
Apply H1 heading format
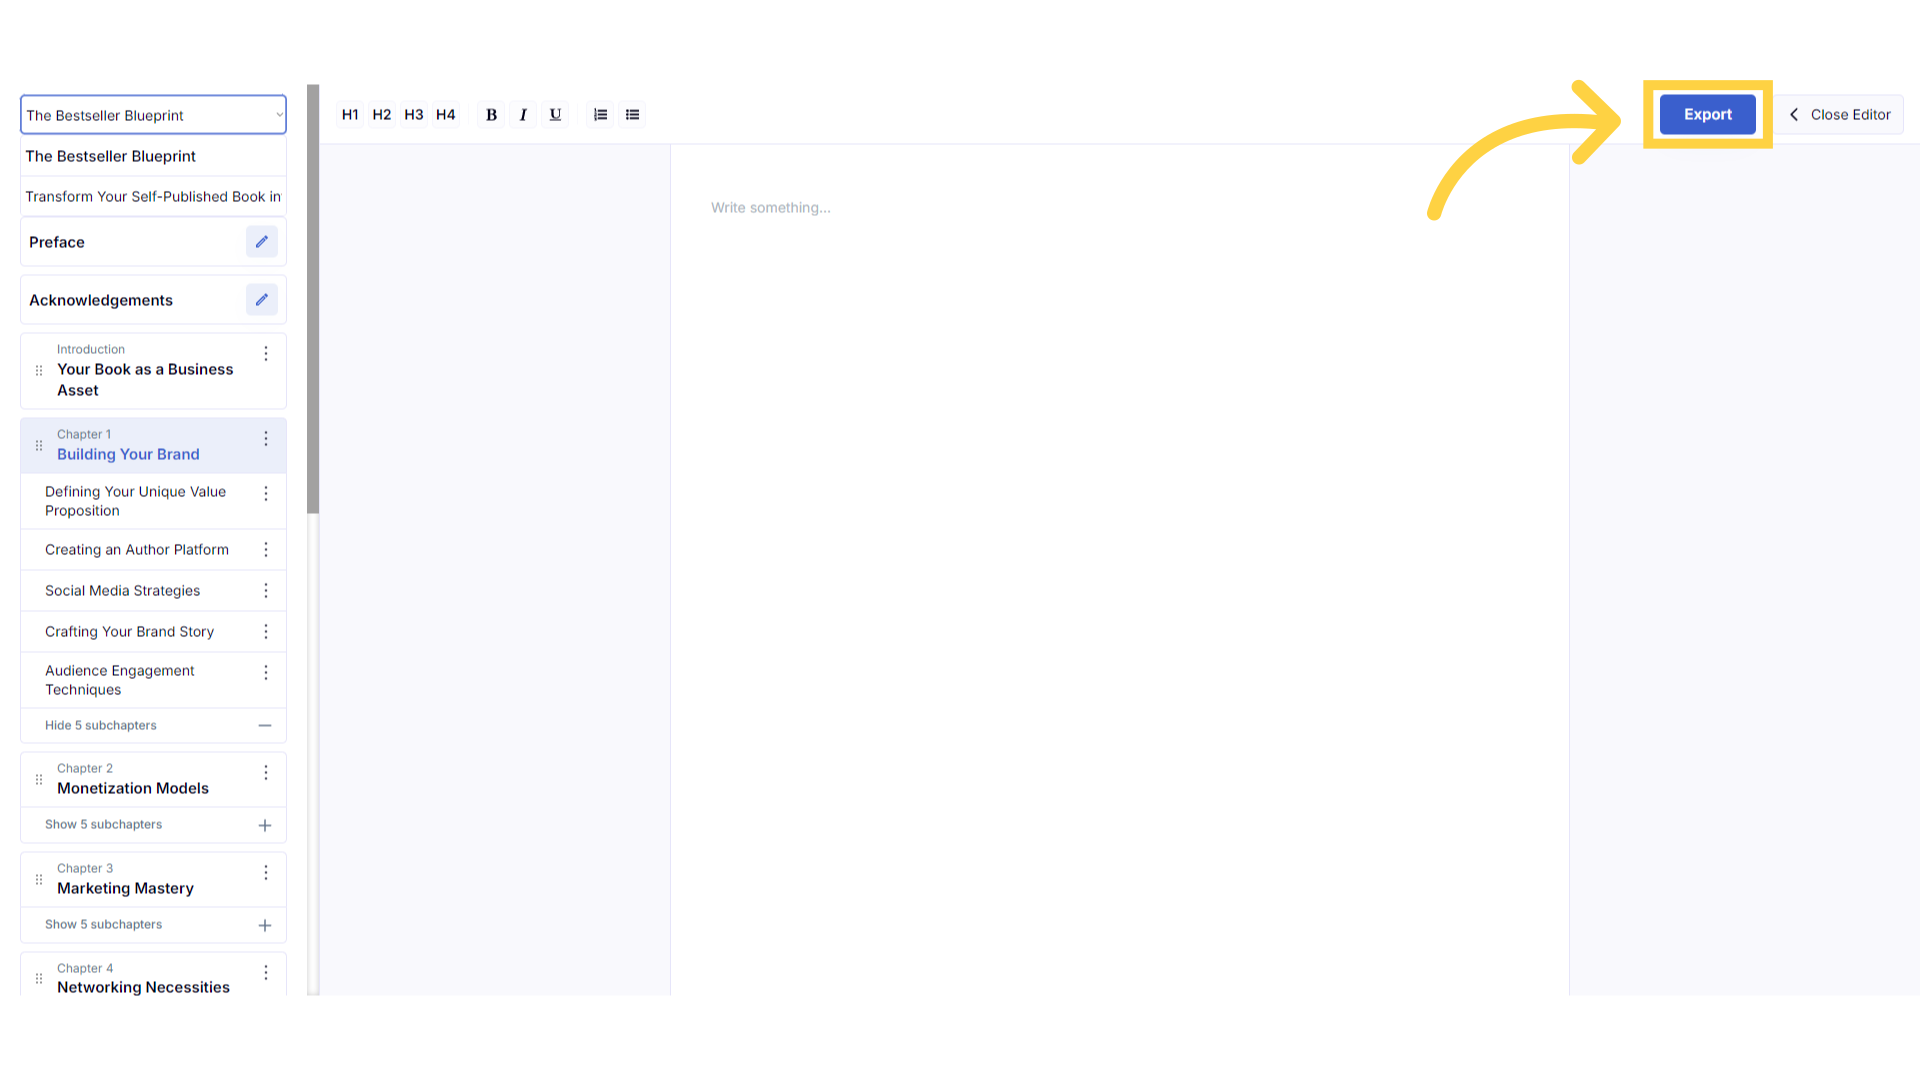pos(350,115)
